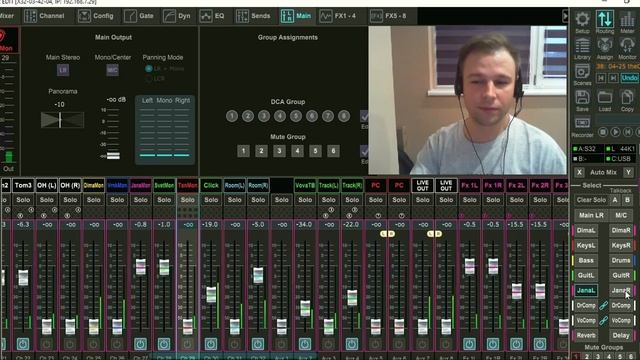Viewport: 640px width, 360px height.
Task: Open the Recorder cassette icon
Action: pos(582,124)
